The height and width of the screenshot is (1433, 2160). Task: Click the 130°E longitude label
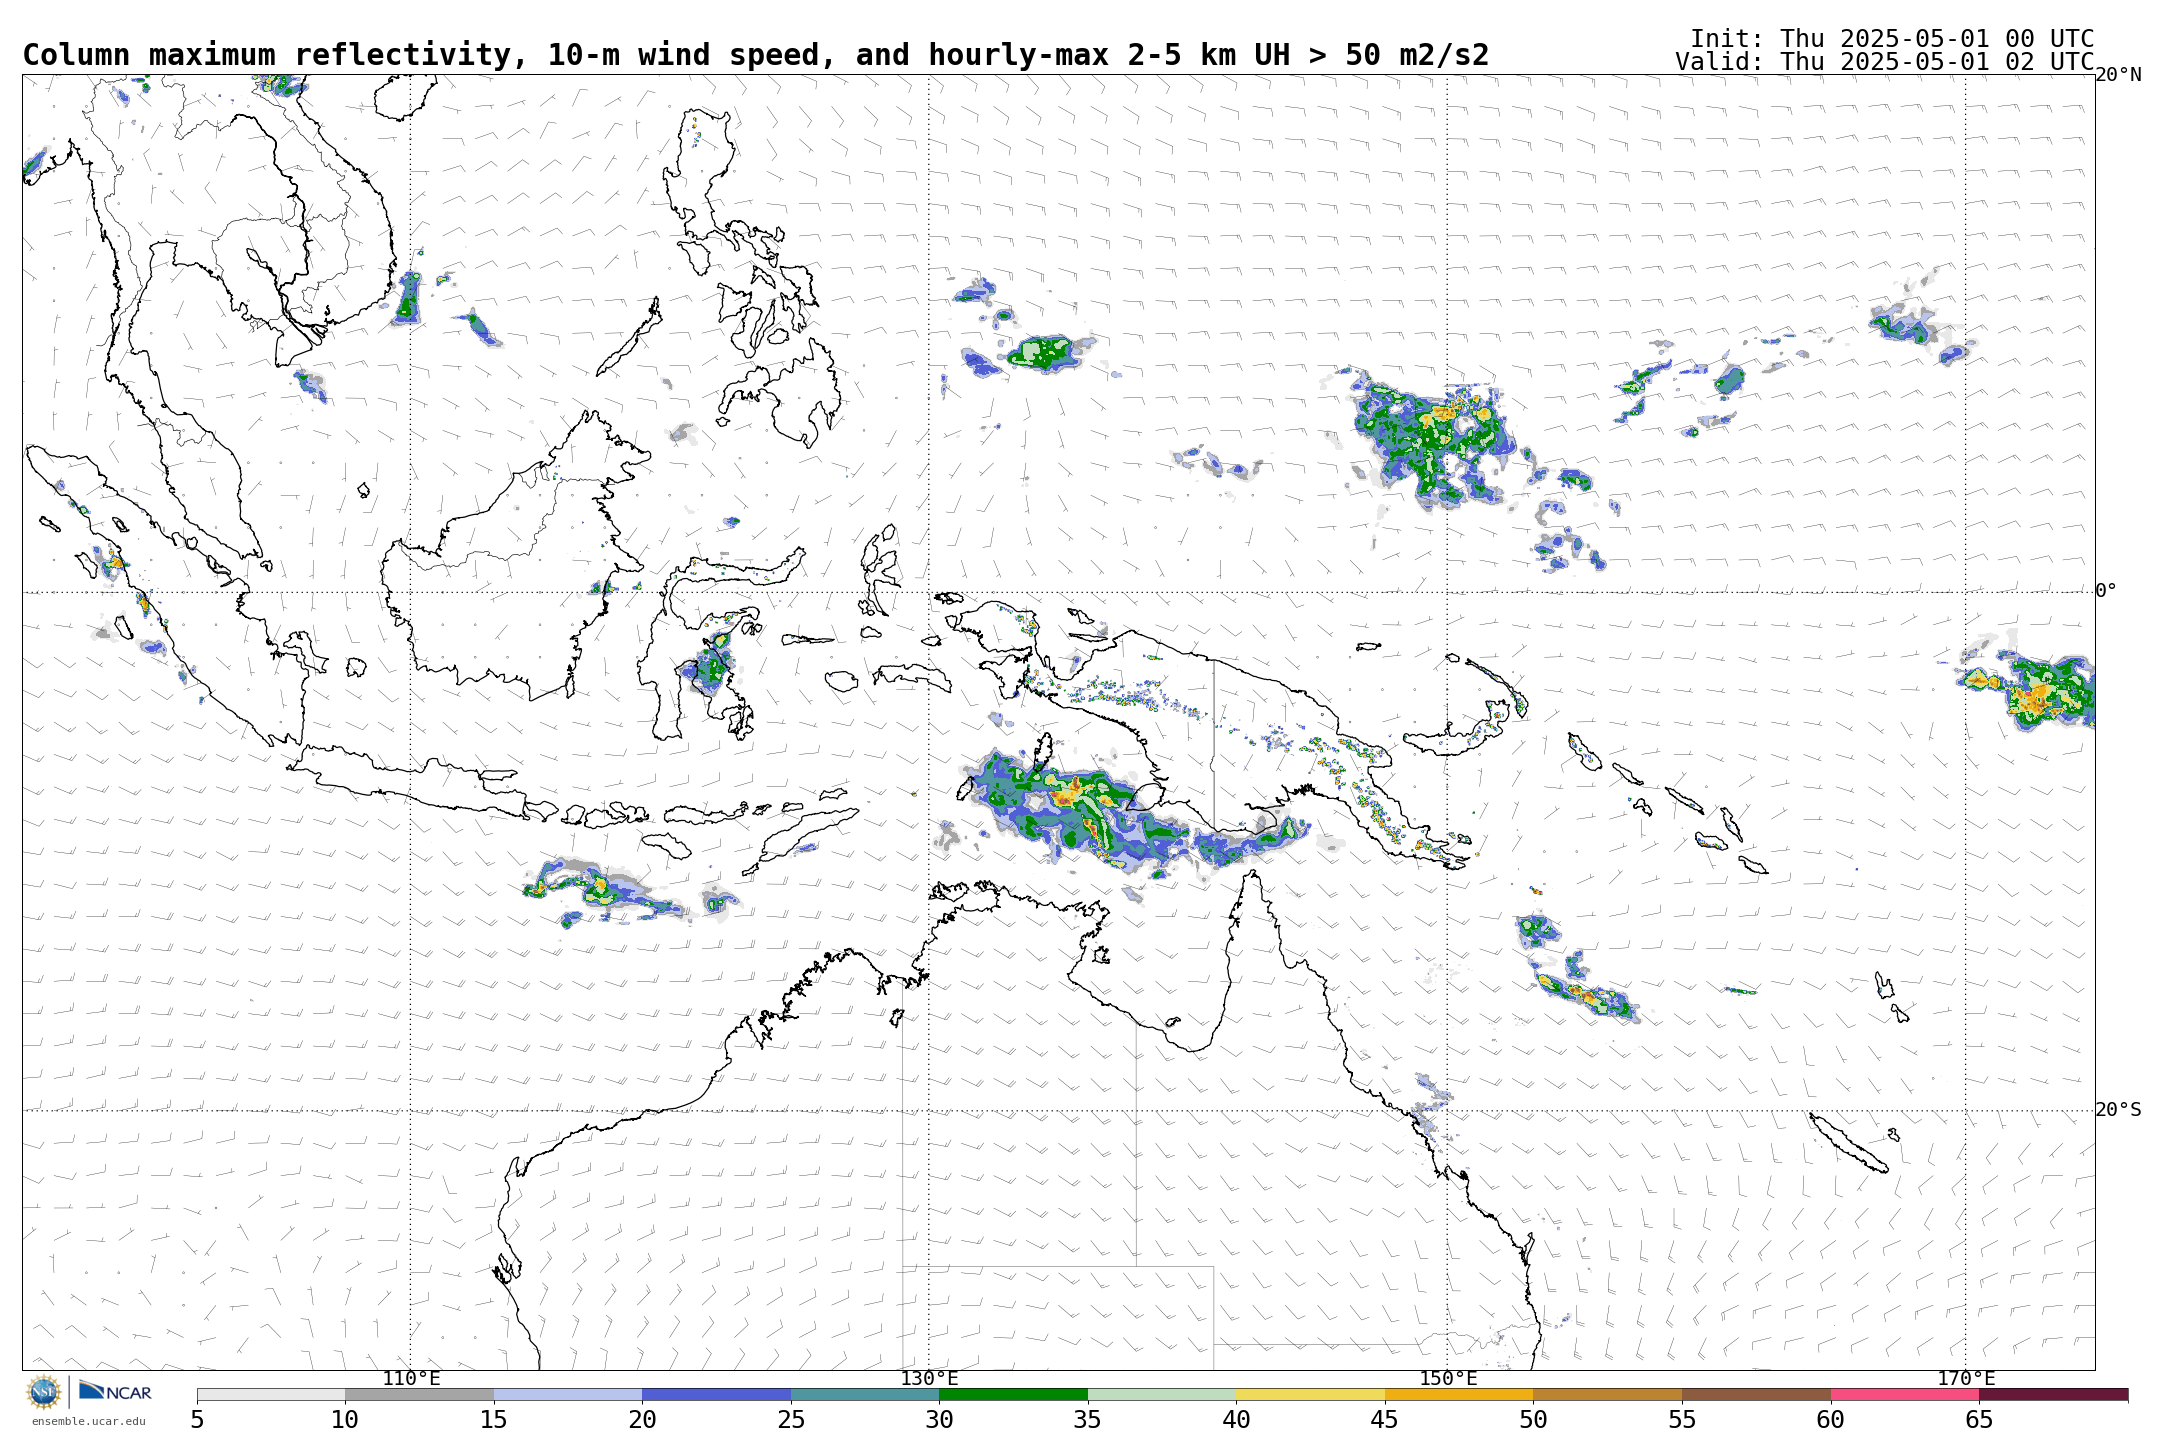(x=929, y=1379)
